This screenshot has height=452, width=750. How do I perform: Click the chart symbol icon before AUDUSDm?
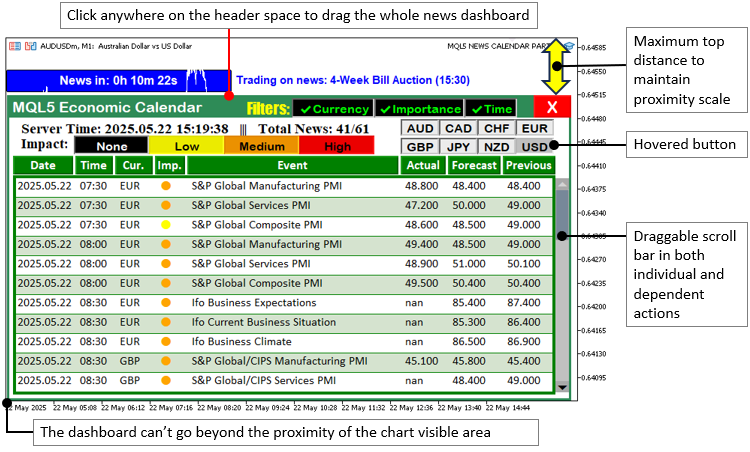pyautogui.click(x=31, y=46)
